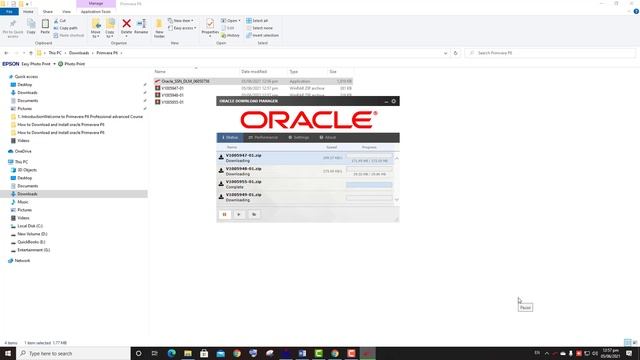
Task: Open the Epson Easy Photo Print dropdown
Action: point(54,64)
